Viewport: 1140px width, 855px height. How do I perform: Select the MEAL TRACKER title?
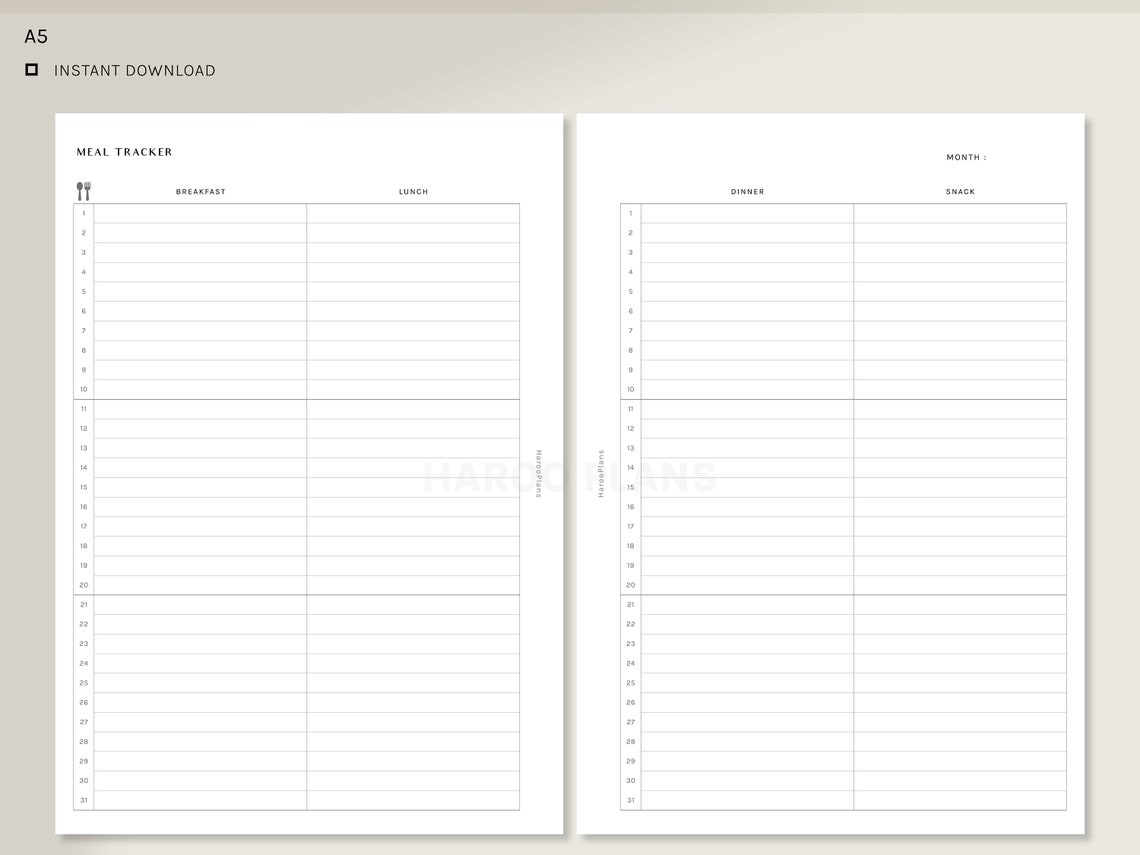tap(124, 152)
